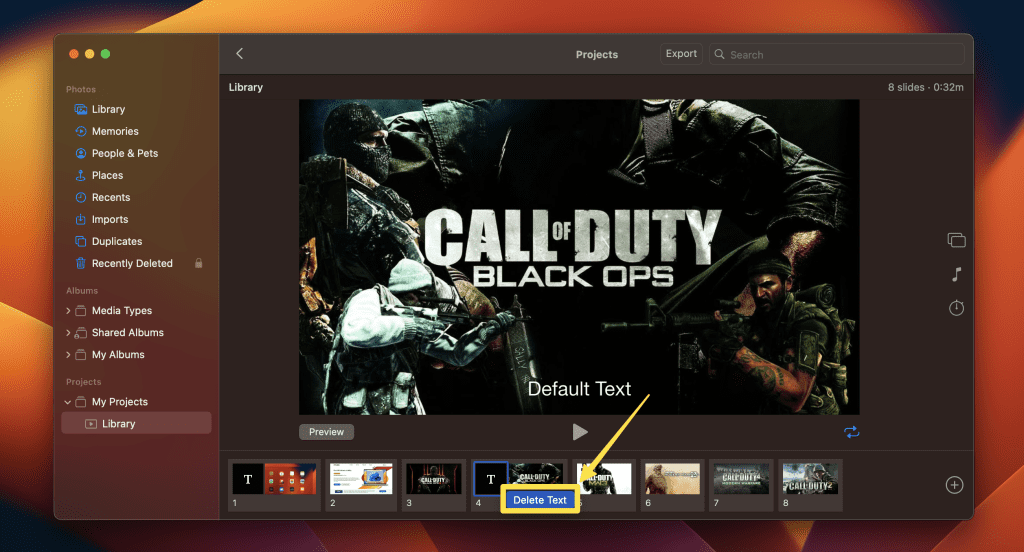
Task: Click the green full screen button
Action: 105,54
